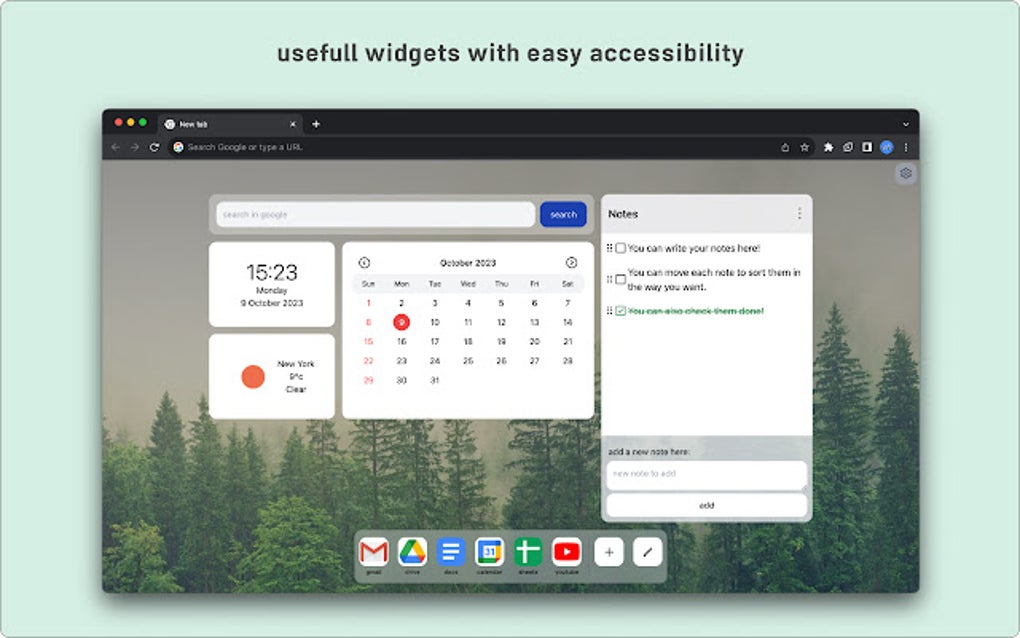The width and height of the screenshot is (1020, 638).
Task: Uncheck the completed 'check them done' note
Action: pyautogui.click(x=618, y=309)
